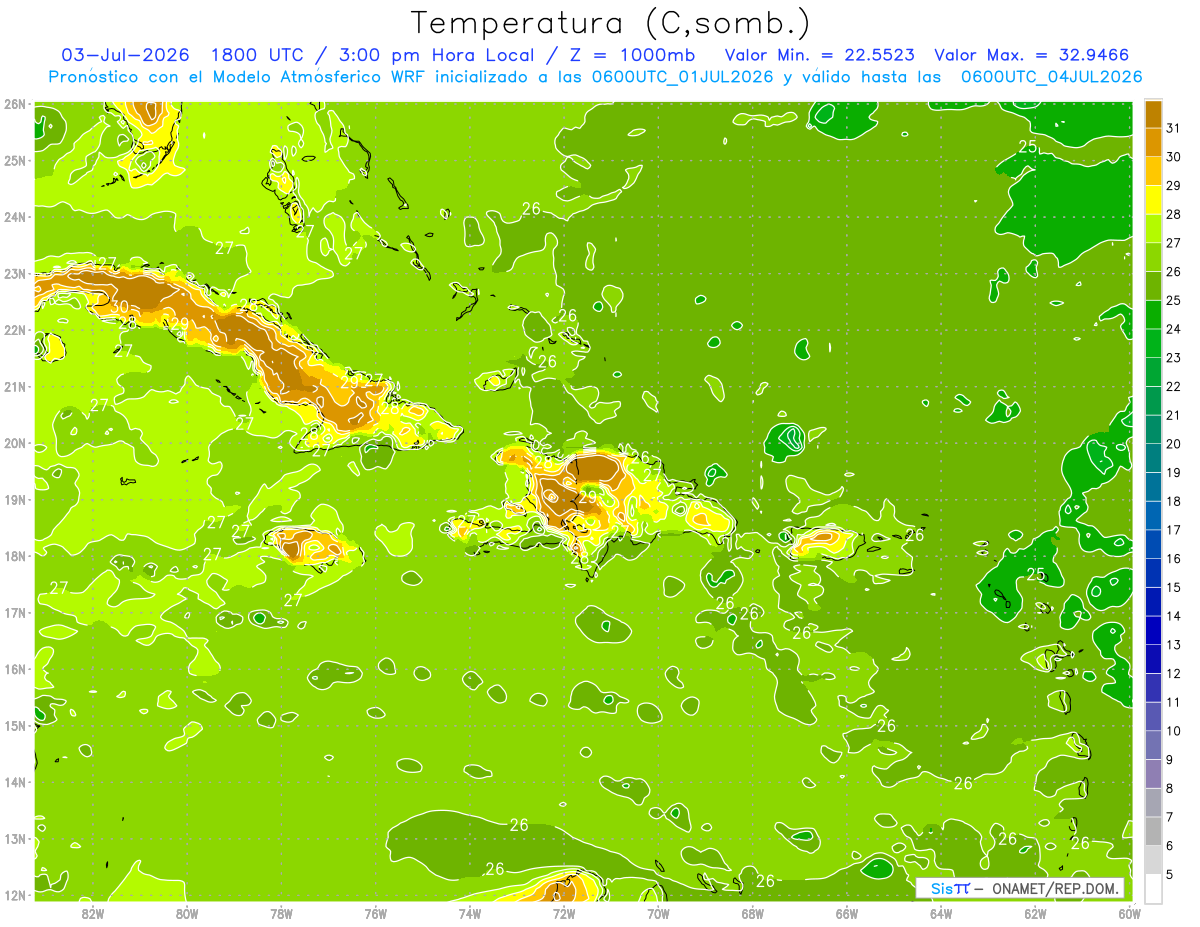
Task: Click the '60W' longitude axis label
Action: point(1129,912)
